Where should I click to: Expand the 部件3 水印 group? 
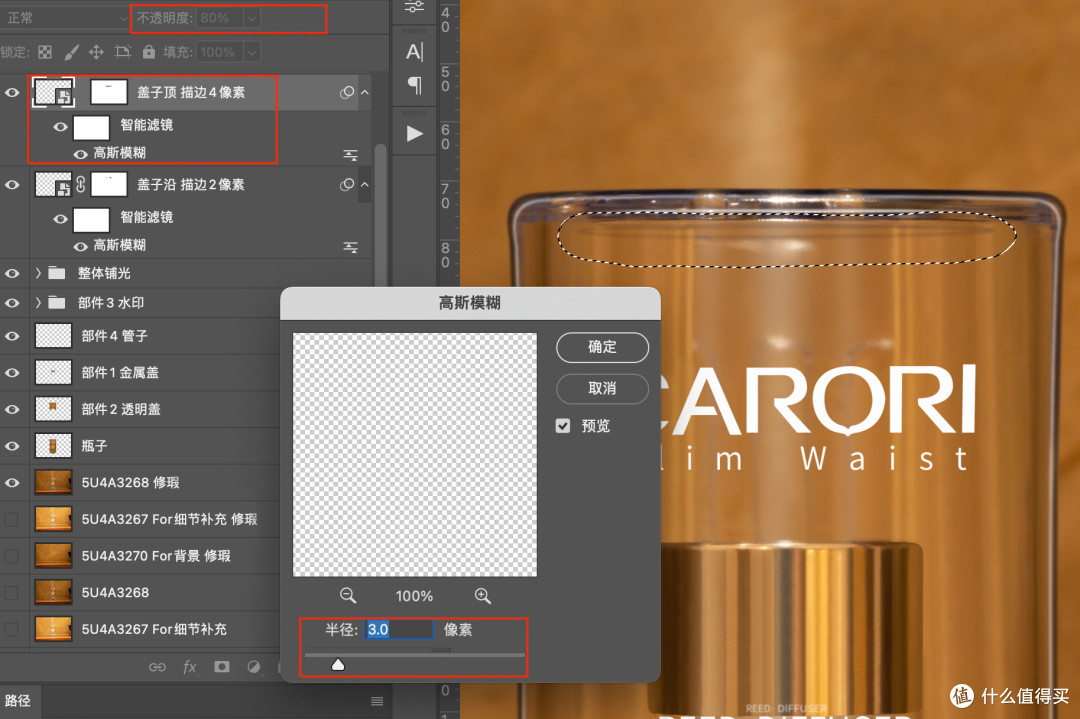click(39, 303)
